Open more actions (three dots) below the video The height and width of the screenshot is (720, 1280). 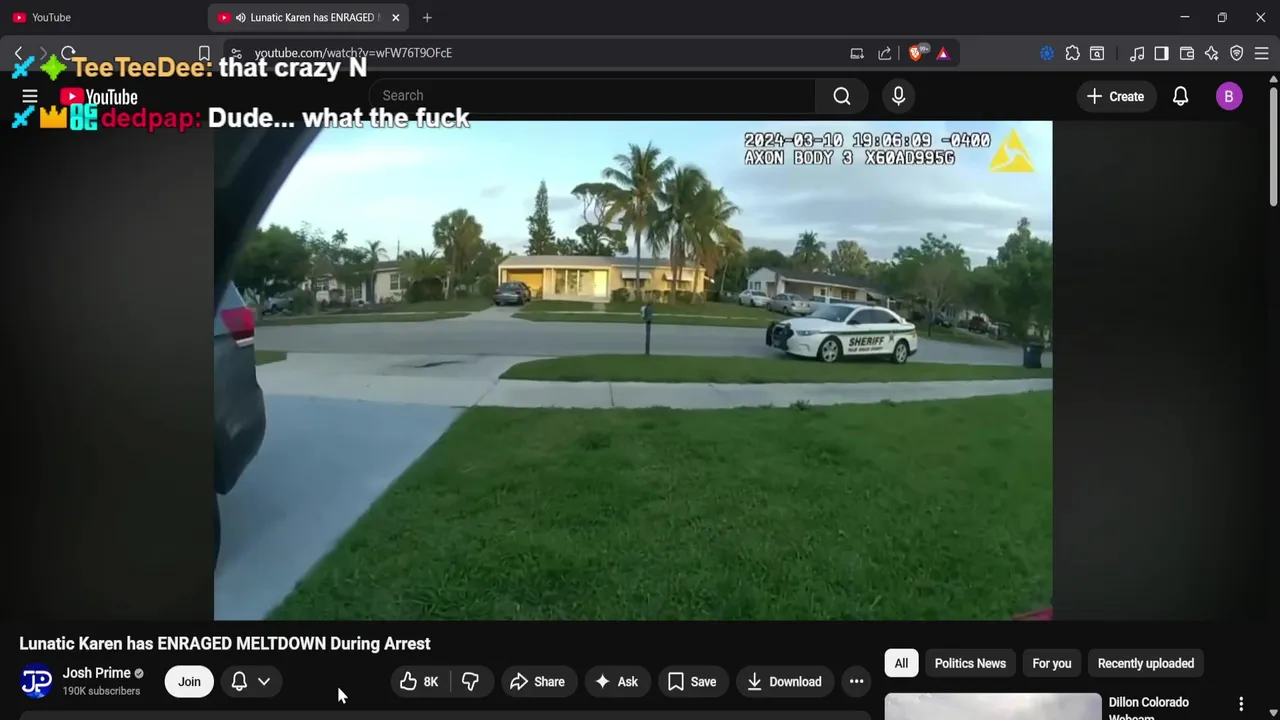(856, 682)
